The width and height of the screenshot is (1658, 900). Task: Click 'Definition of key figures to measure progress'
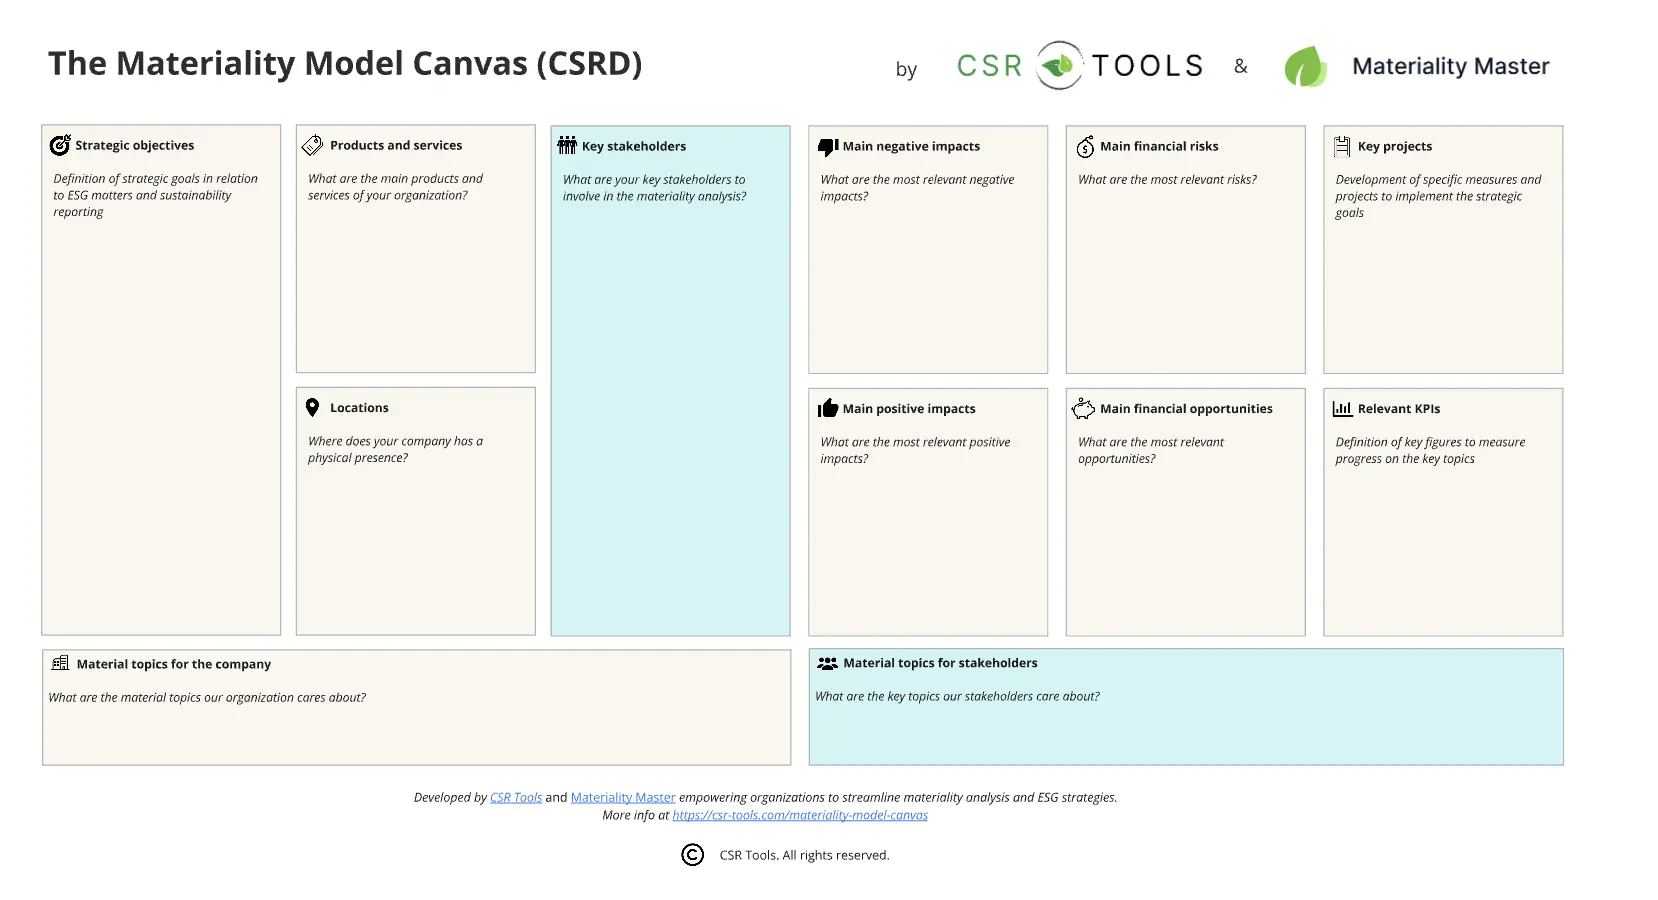[1430, 450]
